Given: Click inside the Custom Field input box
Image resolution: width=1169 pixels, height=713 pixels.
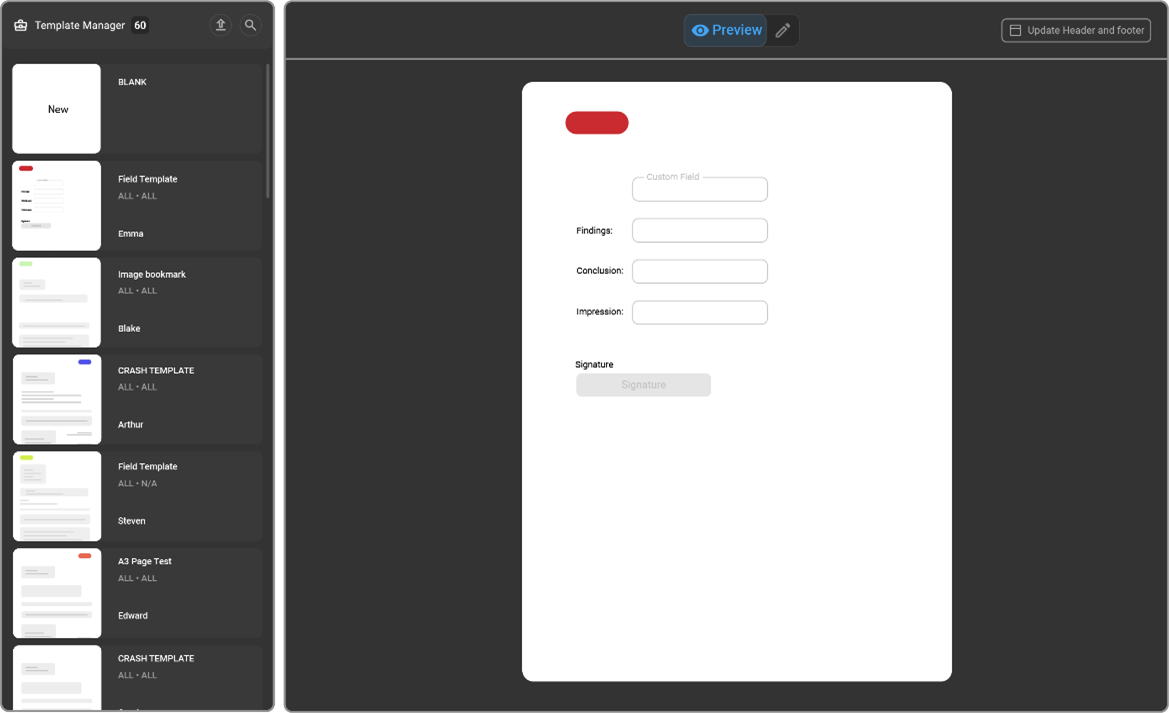Looking at the screenshot, I should click(699, 189).
